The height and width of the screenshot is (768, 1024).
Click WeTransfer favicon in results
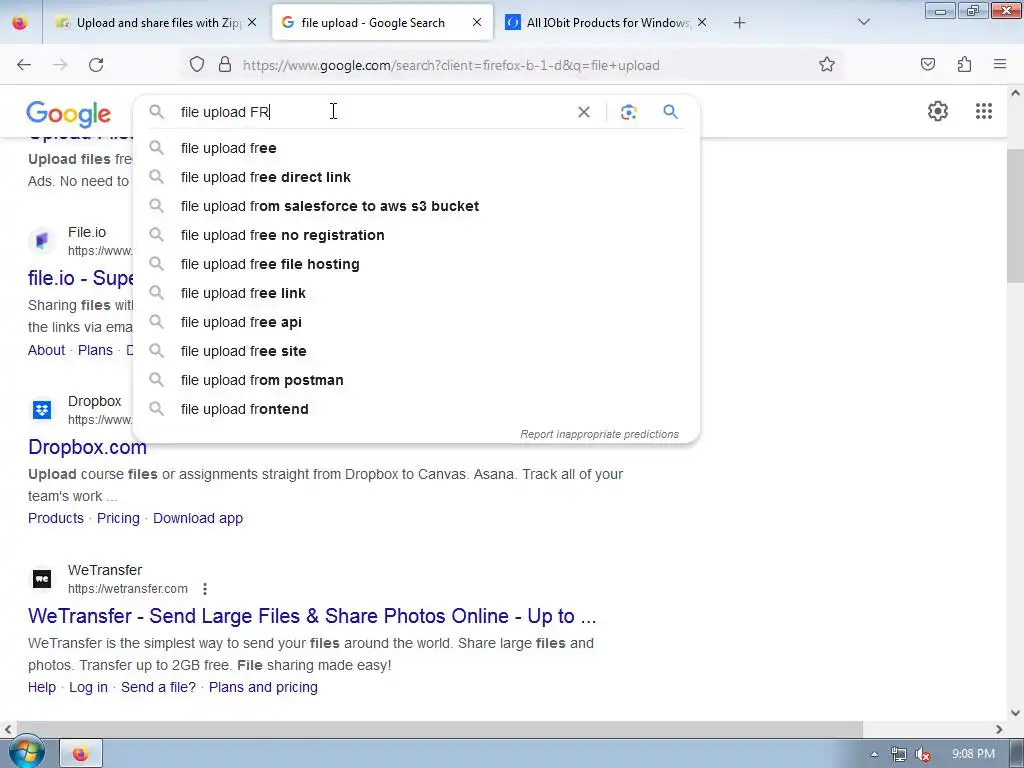pos(42,579)
